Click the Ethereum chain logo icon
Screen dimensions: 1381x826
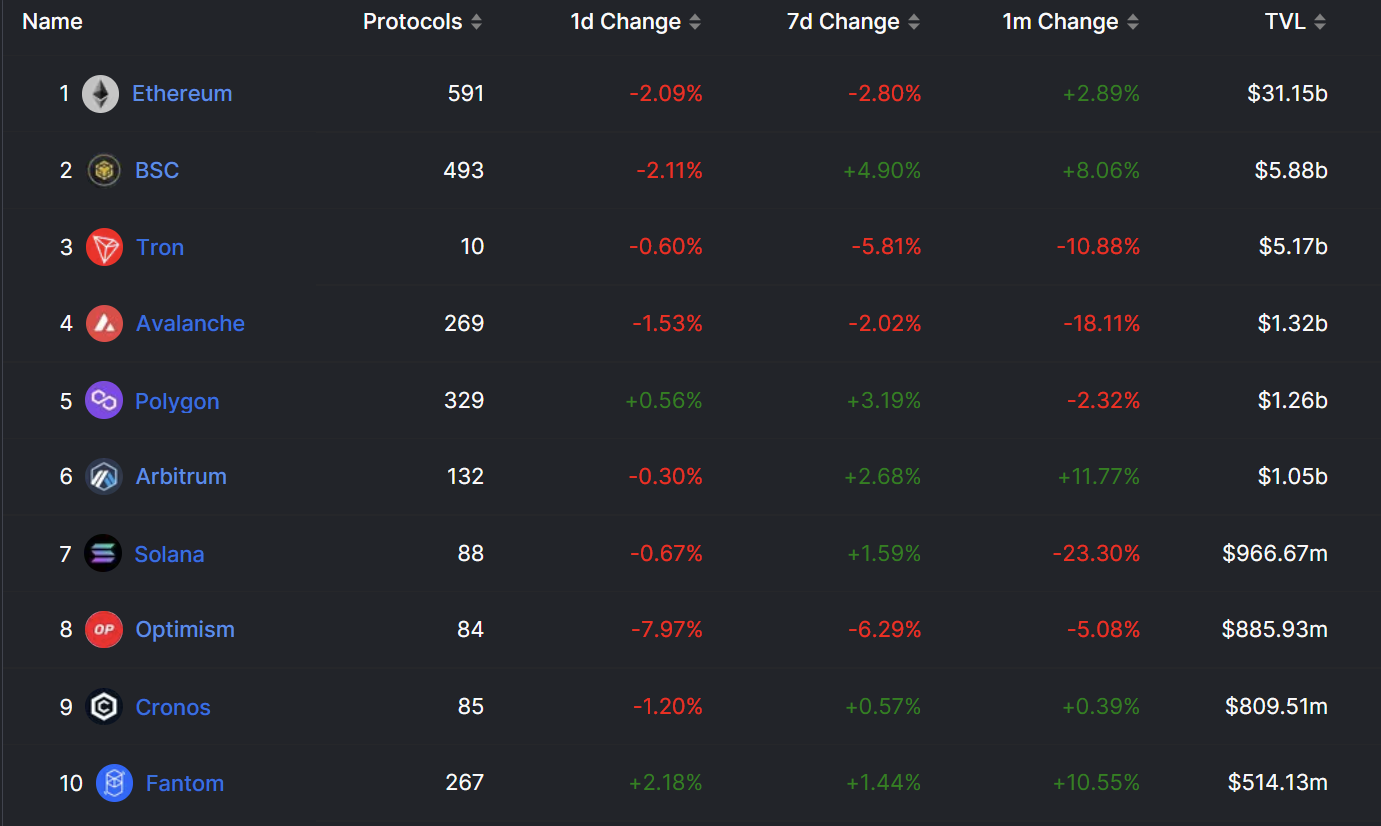(x=100, y=94)
